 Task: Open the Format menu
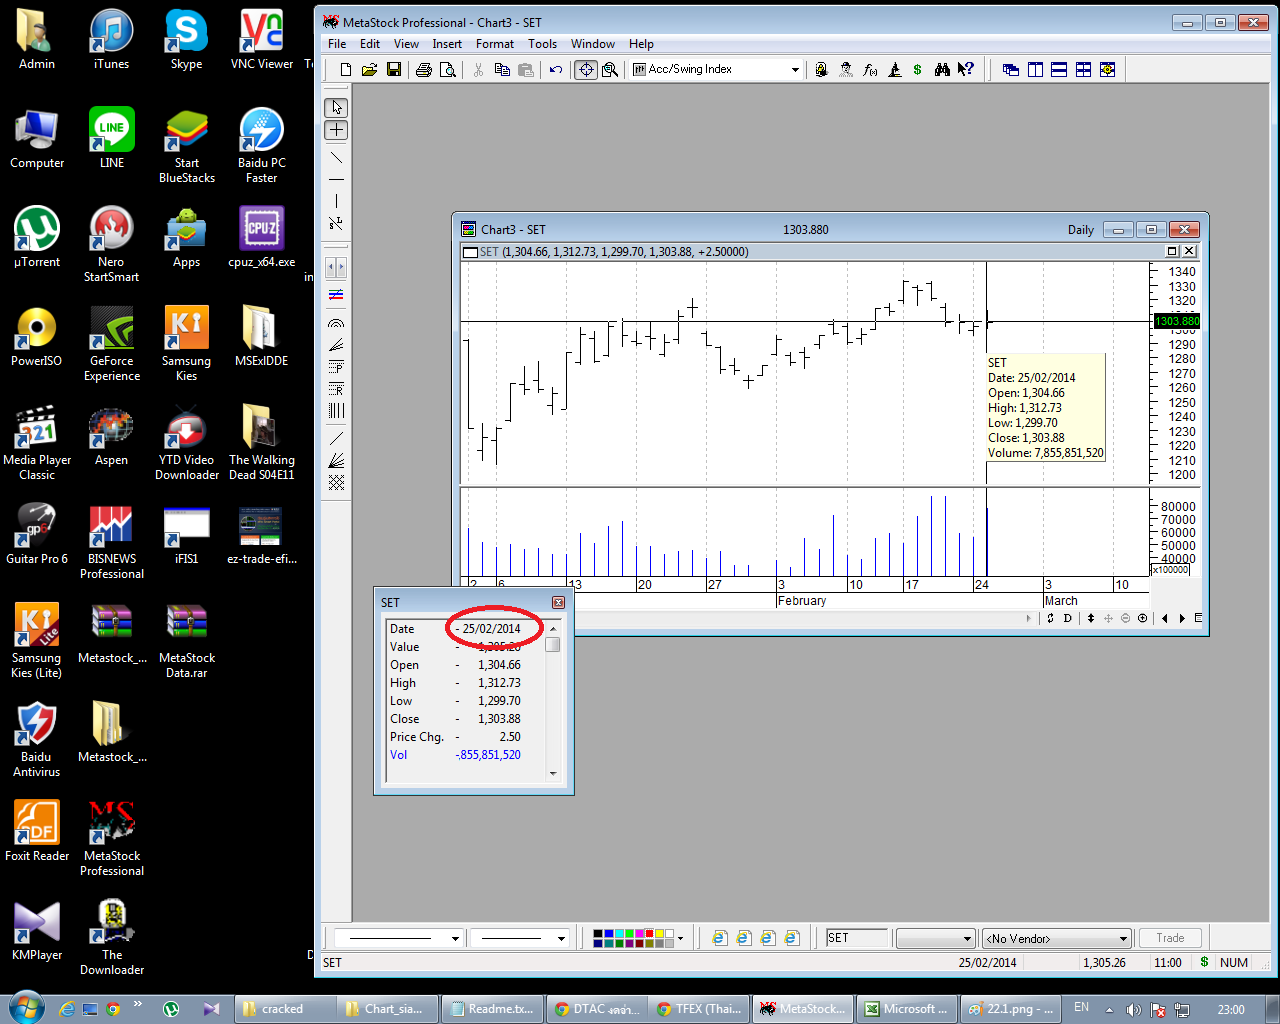click(495, 44)
